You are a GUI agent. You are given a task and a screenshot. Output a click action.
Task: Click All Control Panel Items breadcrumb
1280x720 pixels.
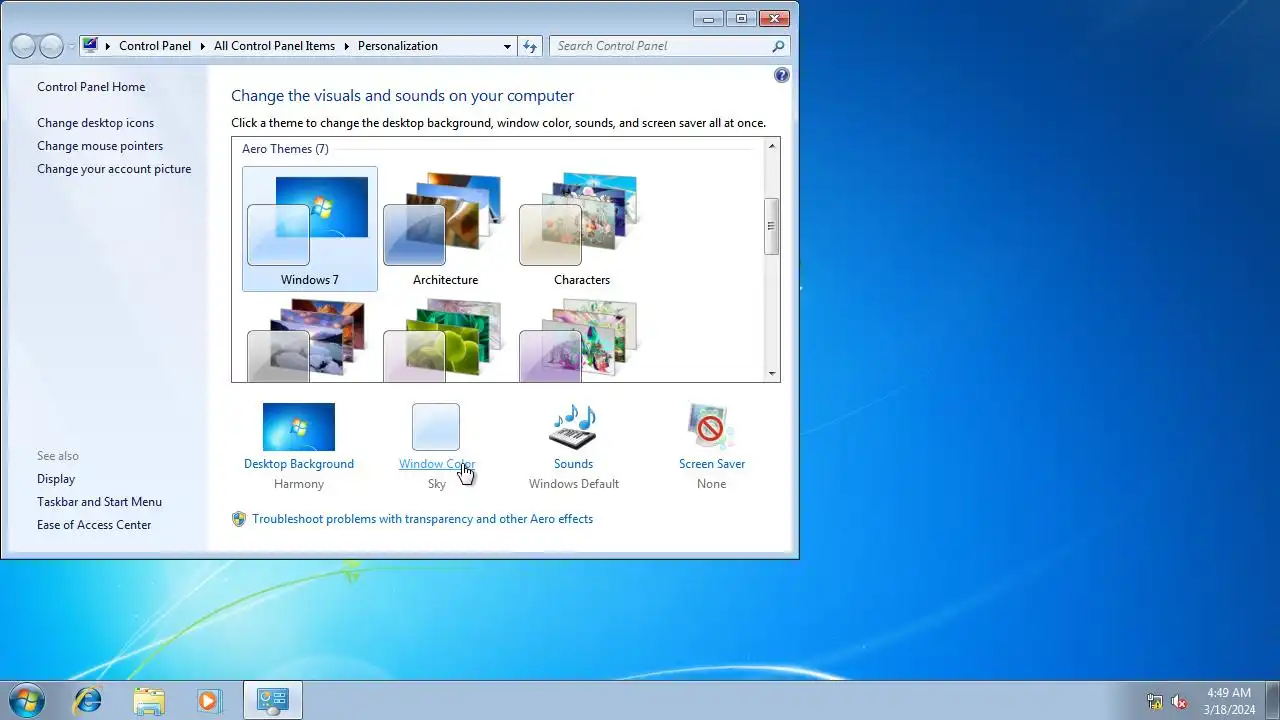(274, 46)
